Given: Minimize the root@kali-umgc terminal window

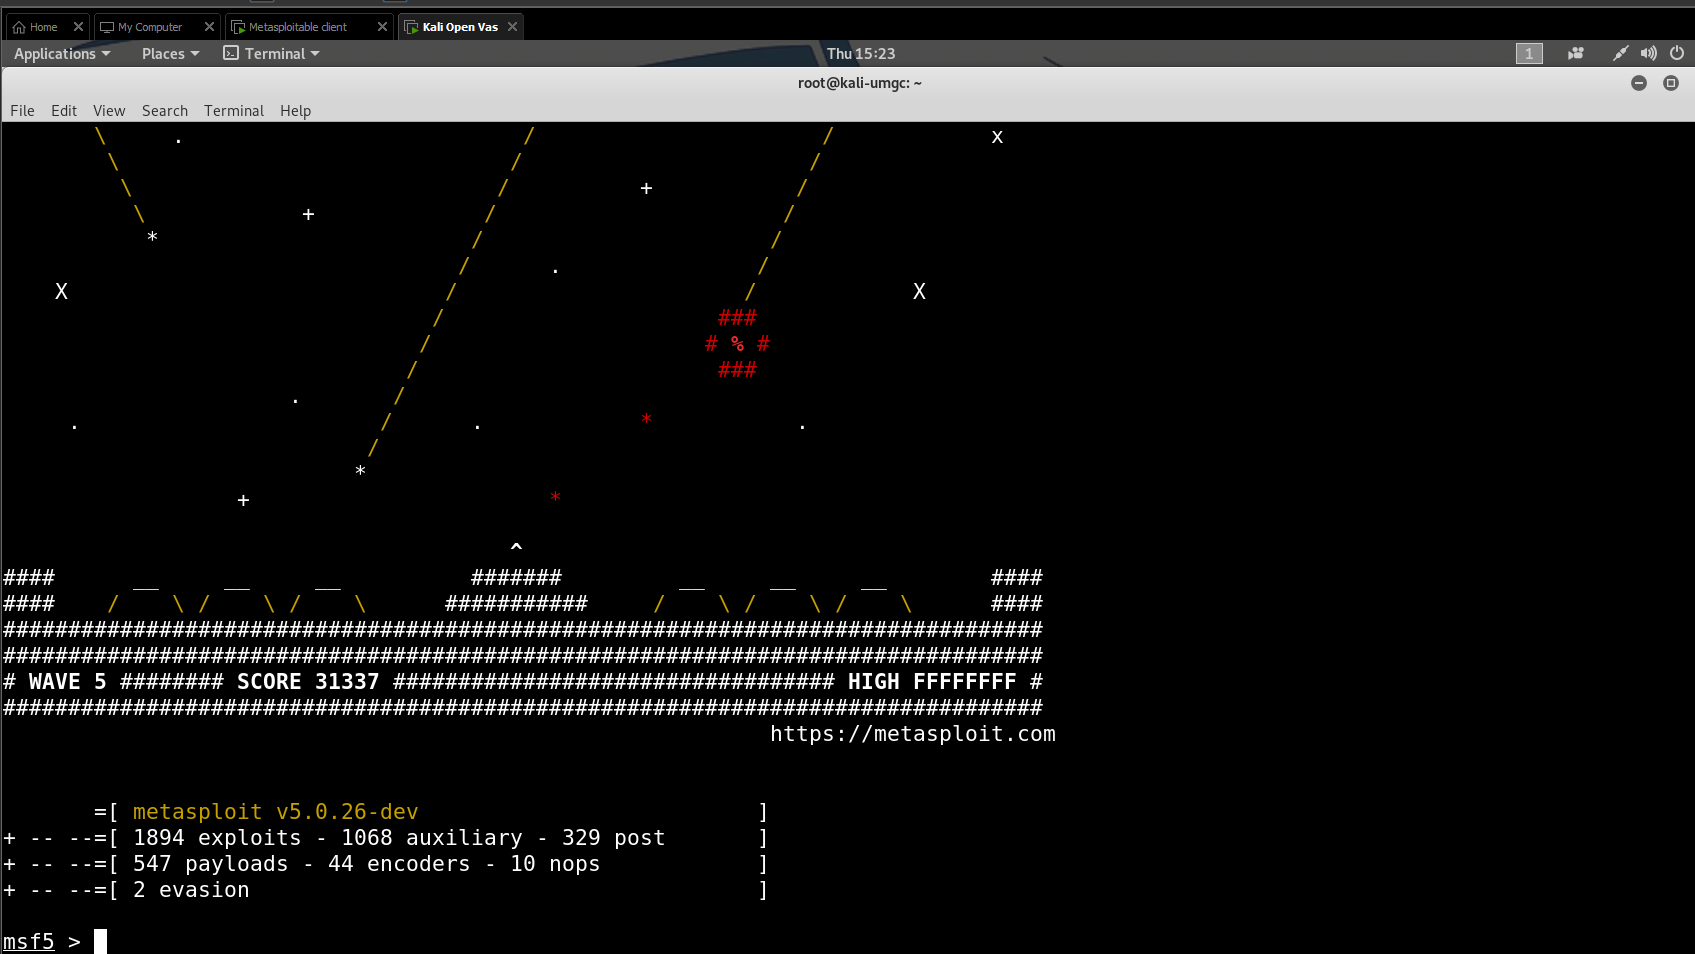Looking at the screenshot, I should pyautogui.click(x=1639, y=83).
